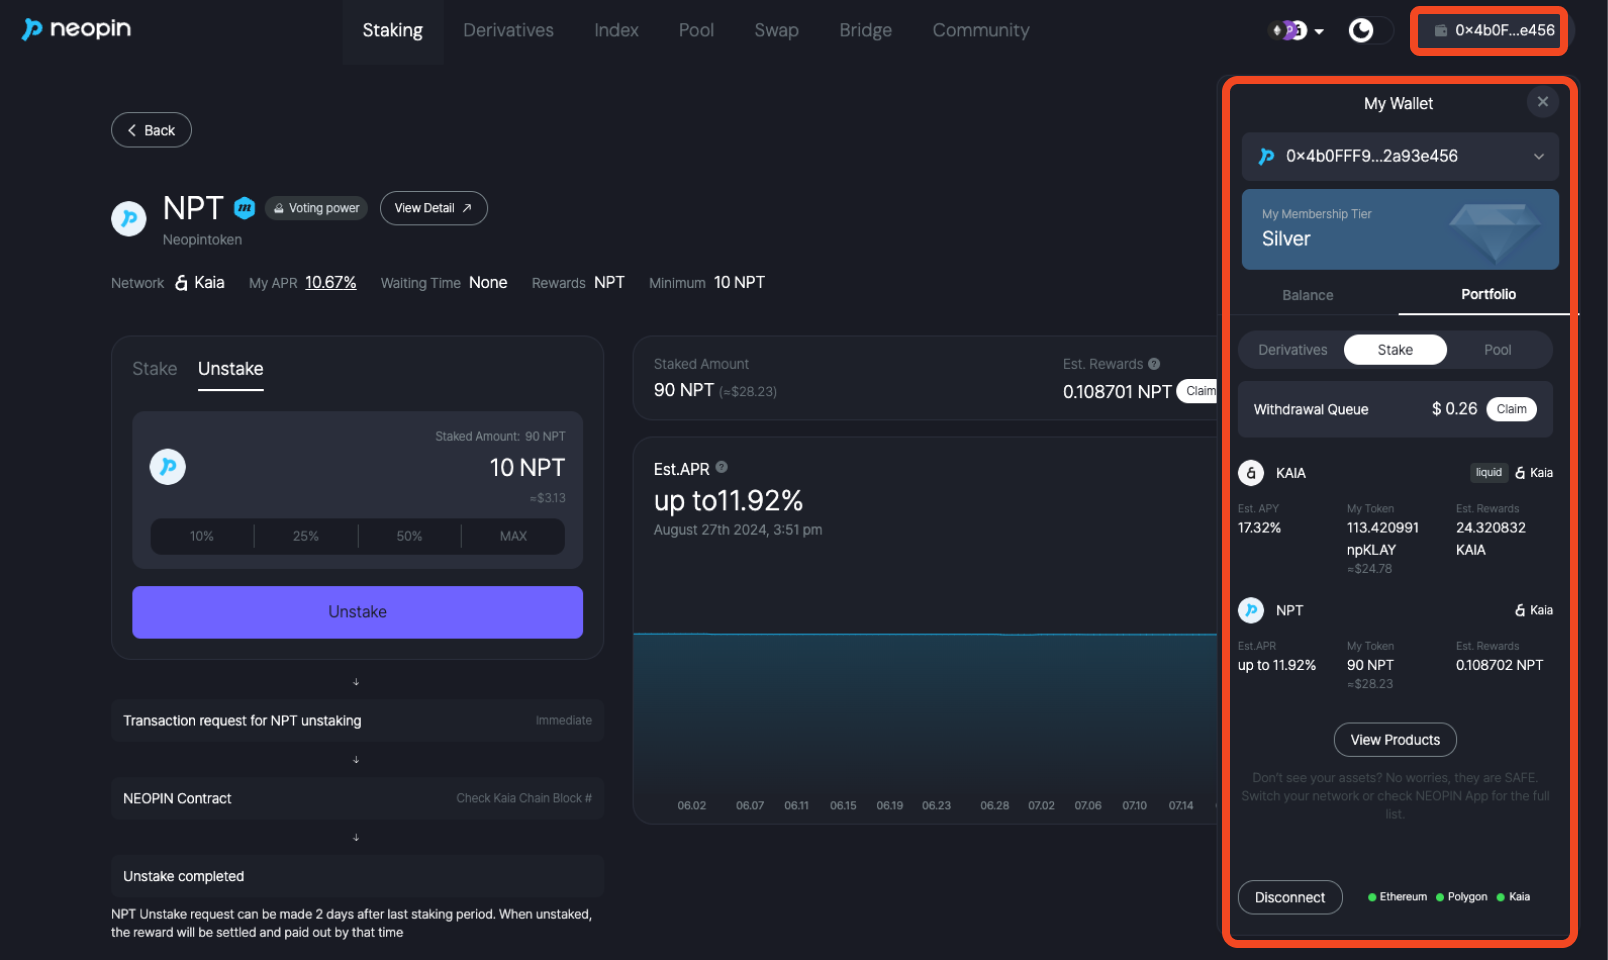Screen dimensions: 1608x960
Task: Select the Derivatives pill in portfolio filter
Action: coord(1292,350)
